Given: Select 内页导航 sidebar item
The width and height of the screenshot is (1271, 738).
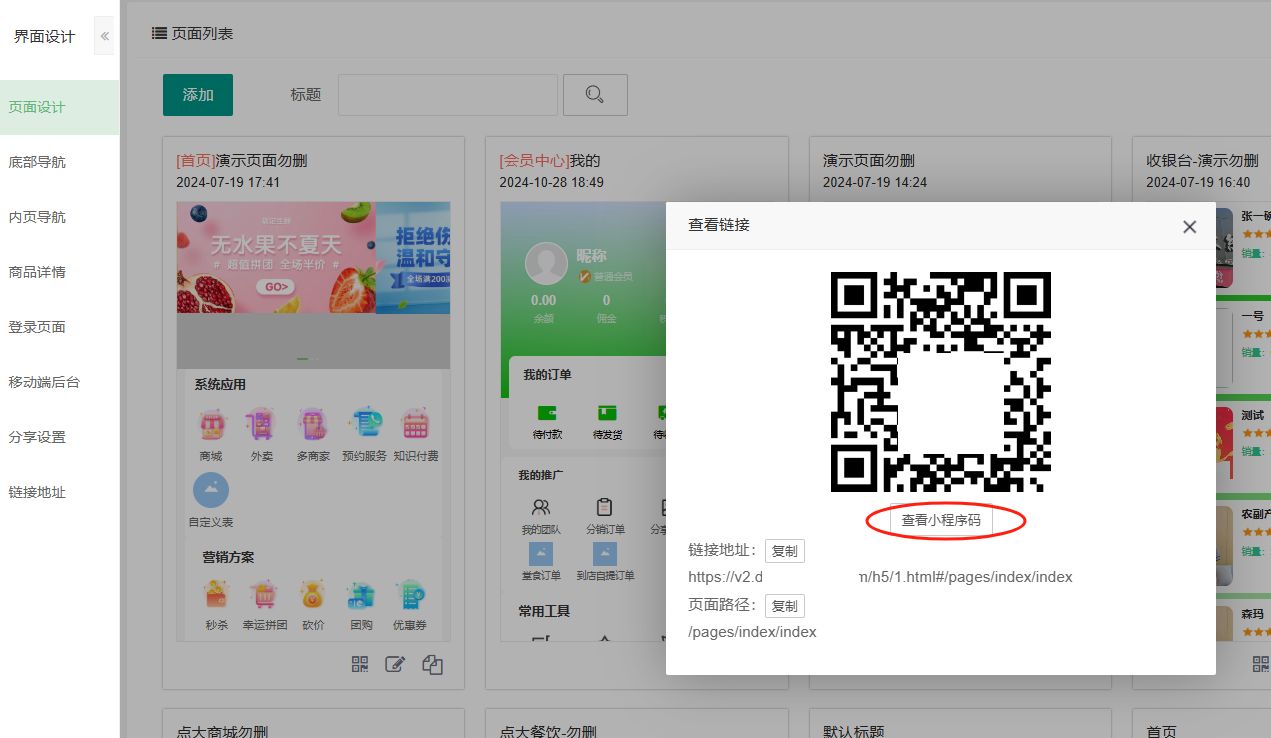Looking at the screenshot, I should pyautogui.click(x=37, y=217).
